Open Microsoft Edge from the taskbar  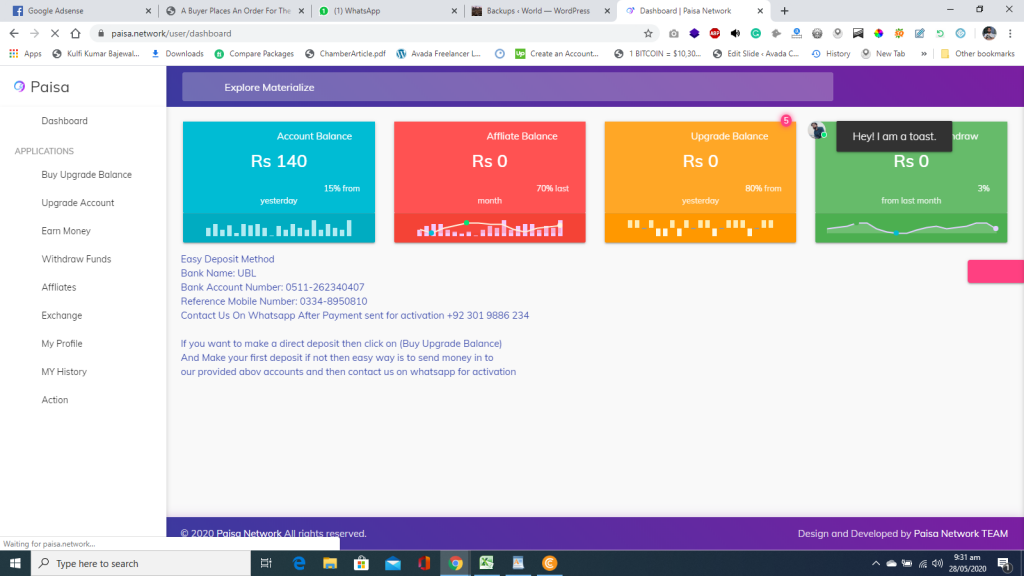coord(298,563)
